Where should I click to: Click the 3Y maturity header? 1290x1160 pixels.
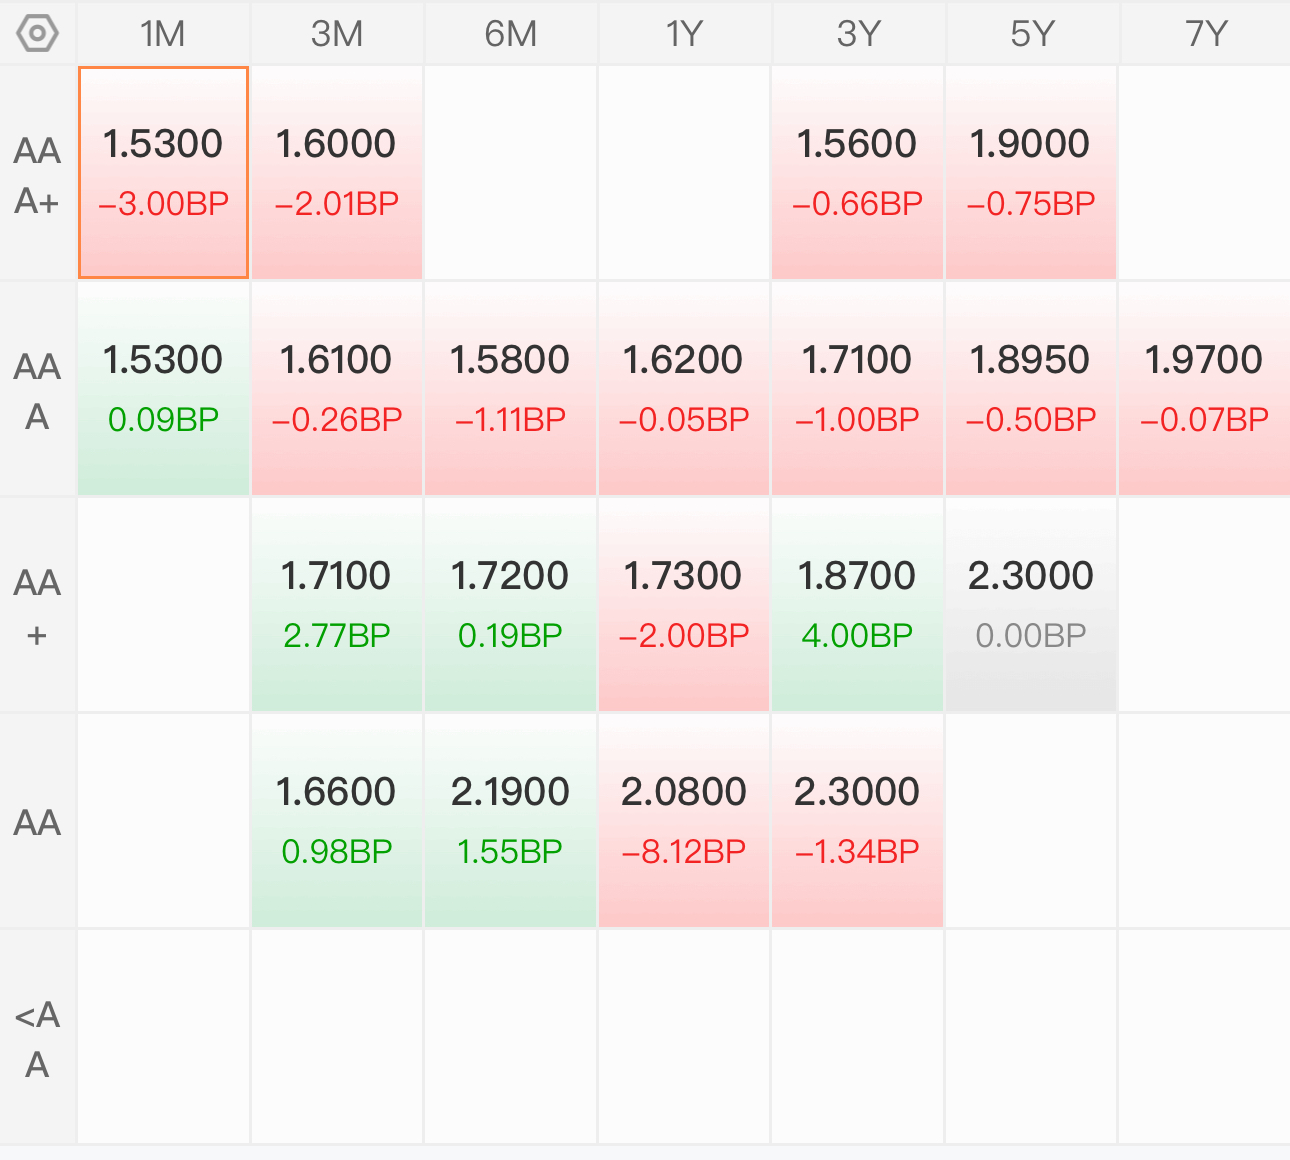click(858, 34)
